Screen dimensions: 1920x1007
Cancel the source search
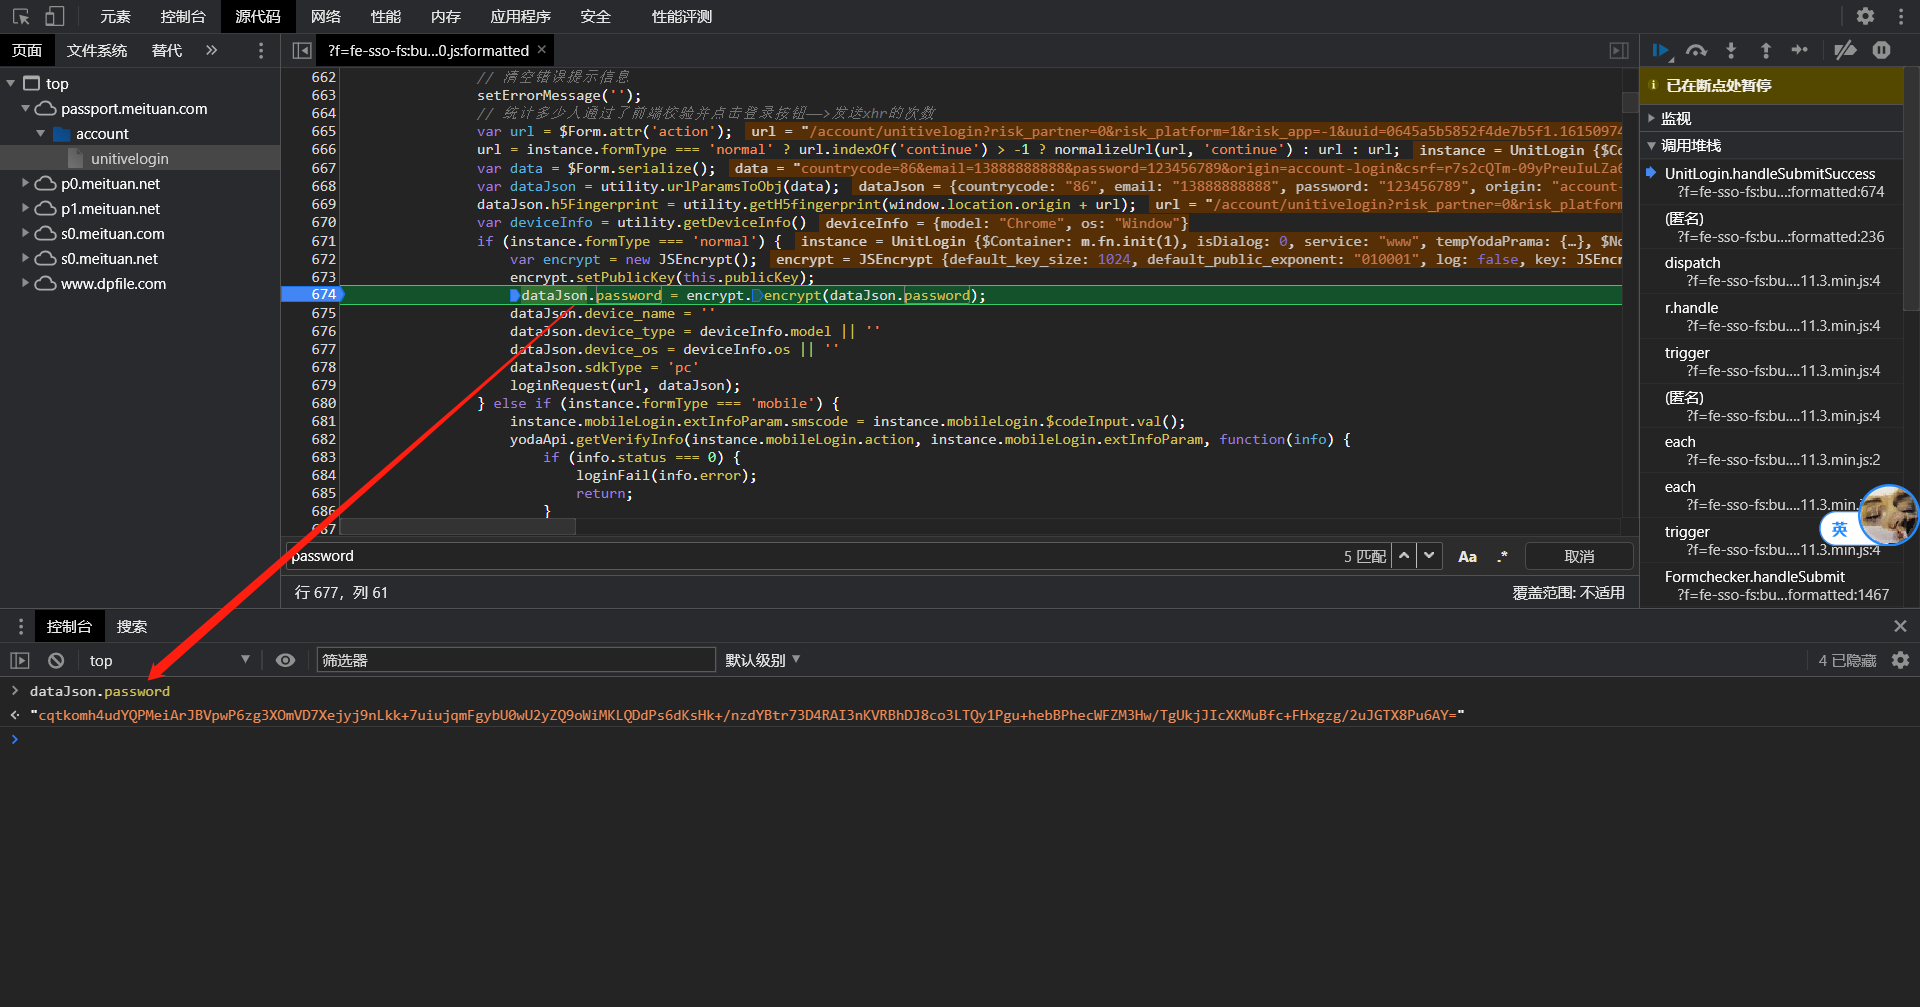tap(1579, 556)
